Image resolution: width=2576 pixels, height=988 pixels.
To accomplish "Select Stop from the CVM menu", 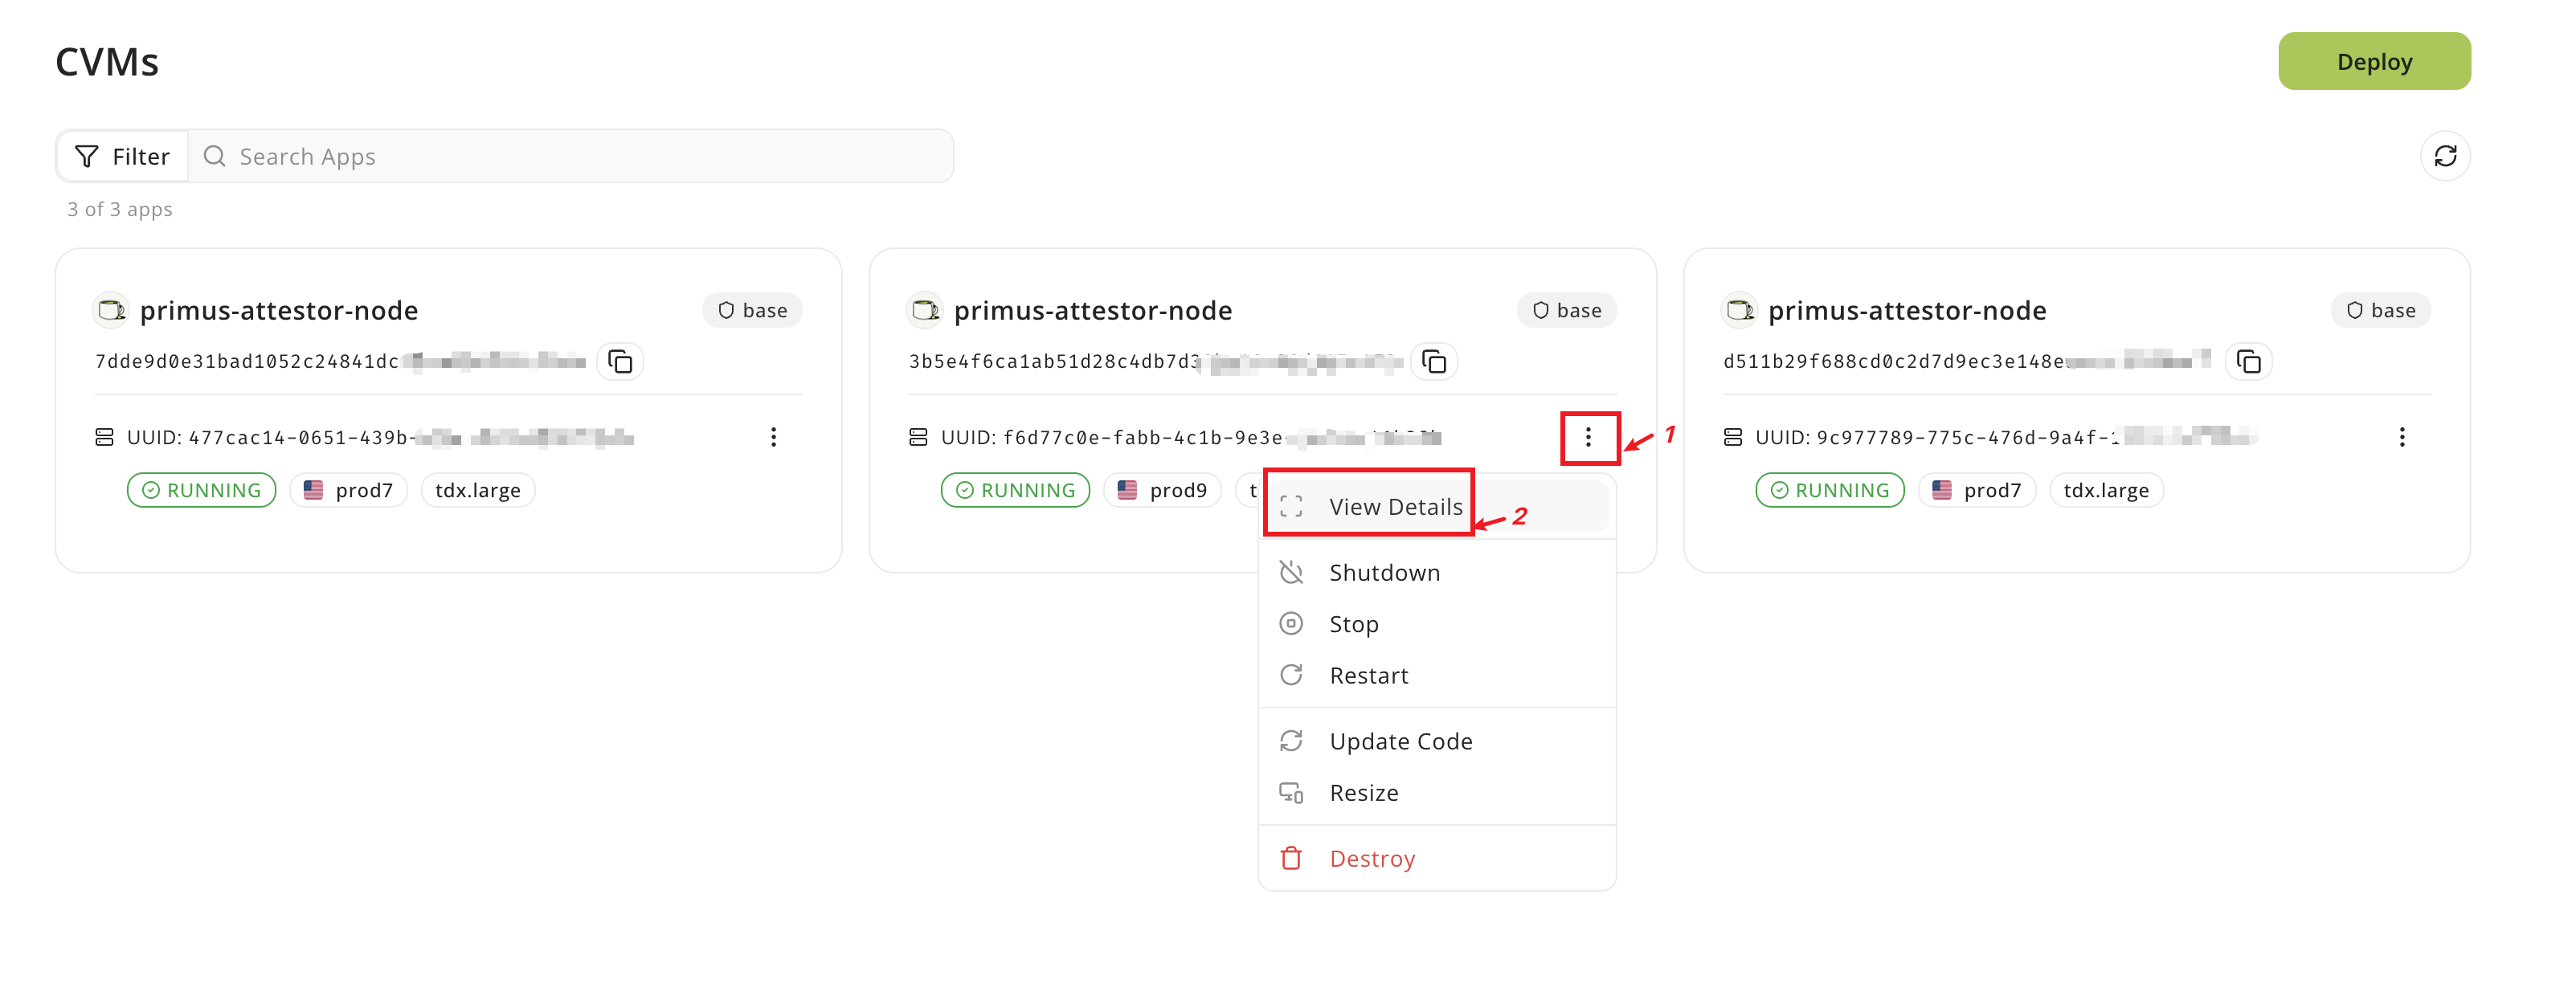I will coord(1353,624).
